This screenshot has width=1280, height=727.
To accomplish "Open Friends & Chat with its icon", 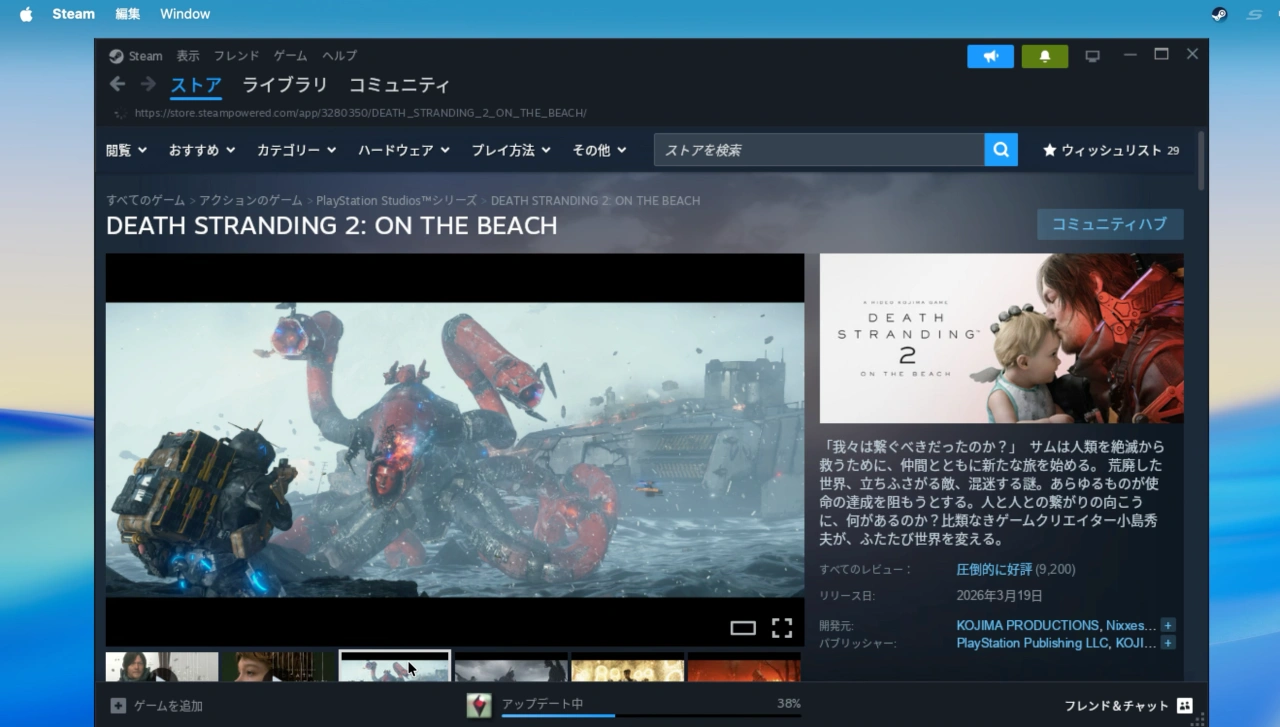I will (1183, 705).
